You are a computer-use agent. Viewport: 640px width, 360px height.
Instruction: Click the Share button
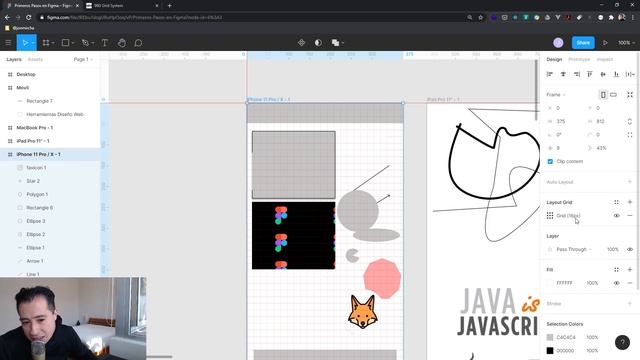(x=583, y=42)
